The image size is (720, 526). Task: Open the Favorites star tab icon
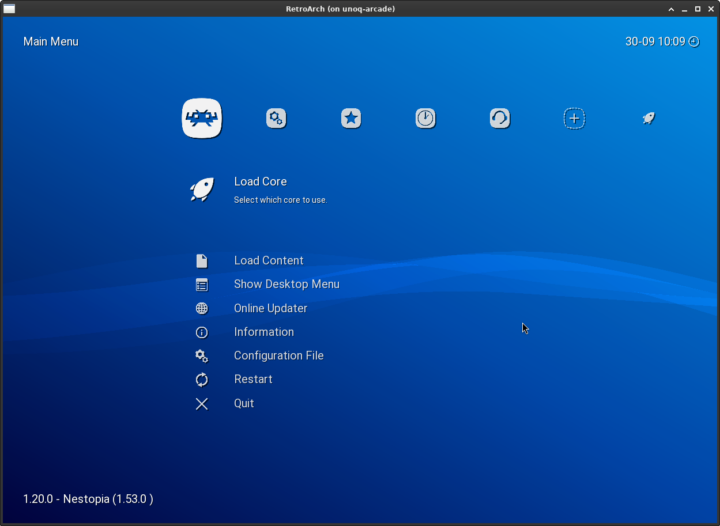[351, 118]
